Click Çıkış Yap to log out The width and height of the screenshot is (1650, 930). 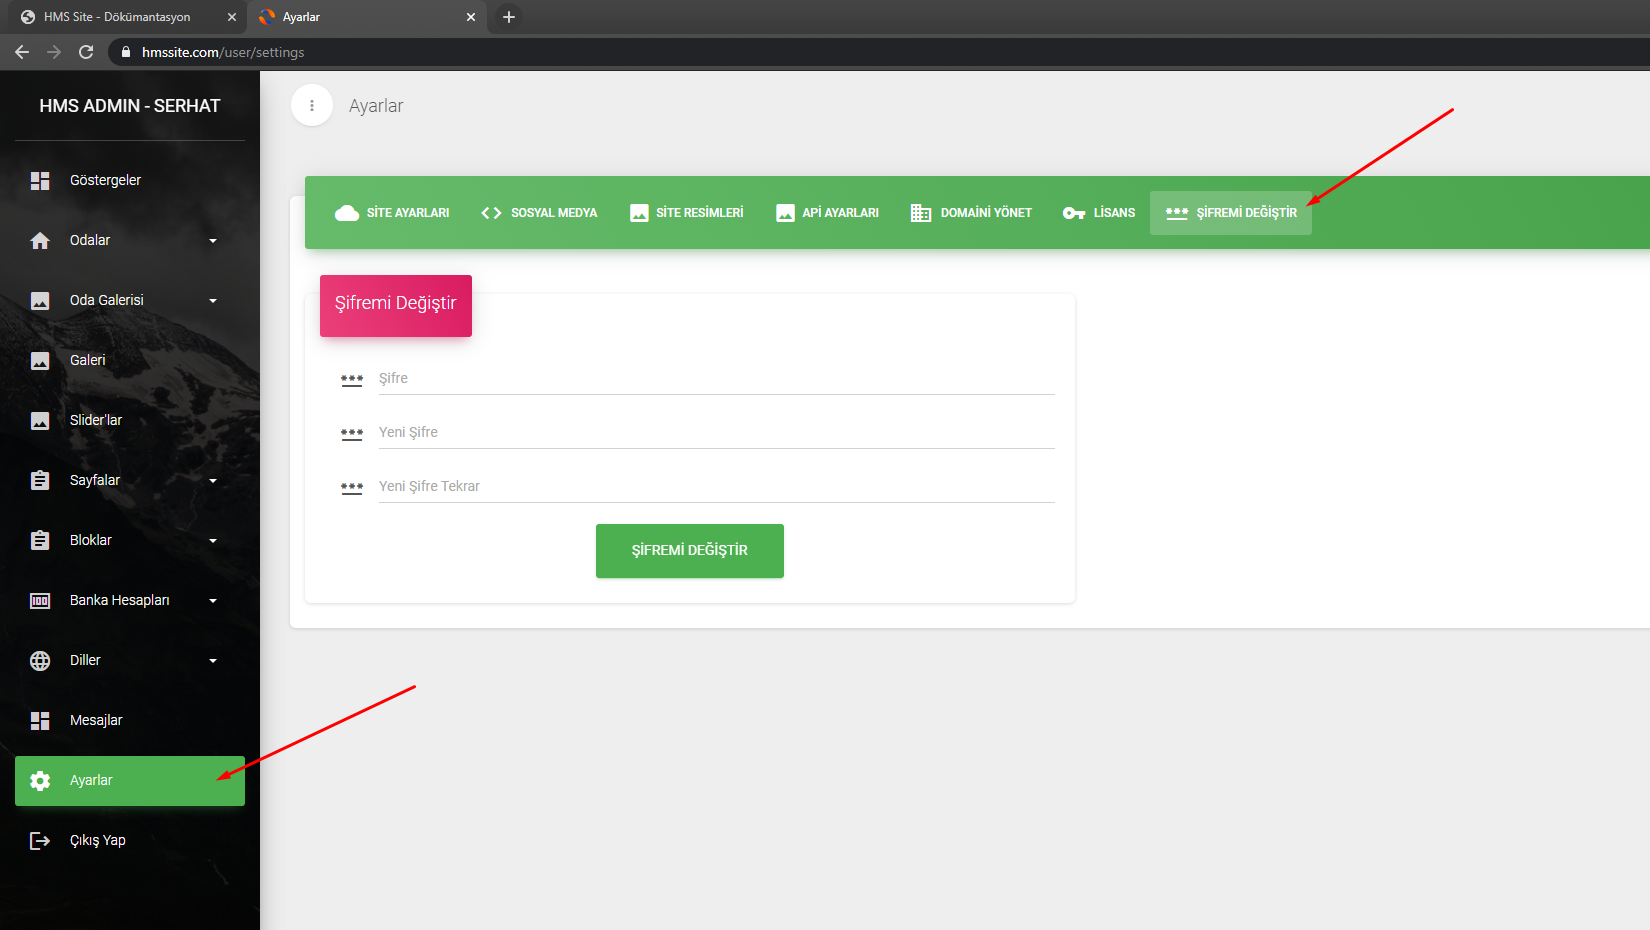point(130,841)
